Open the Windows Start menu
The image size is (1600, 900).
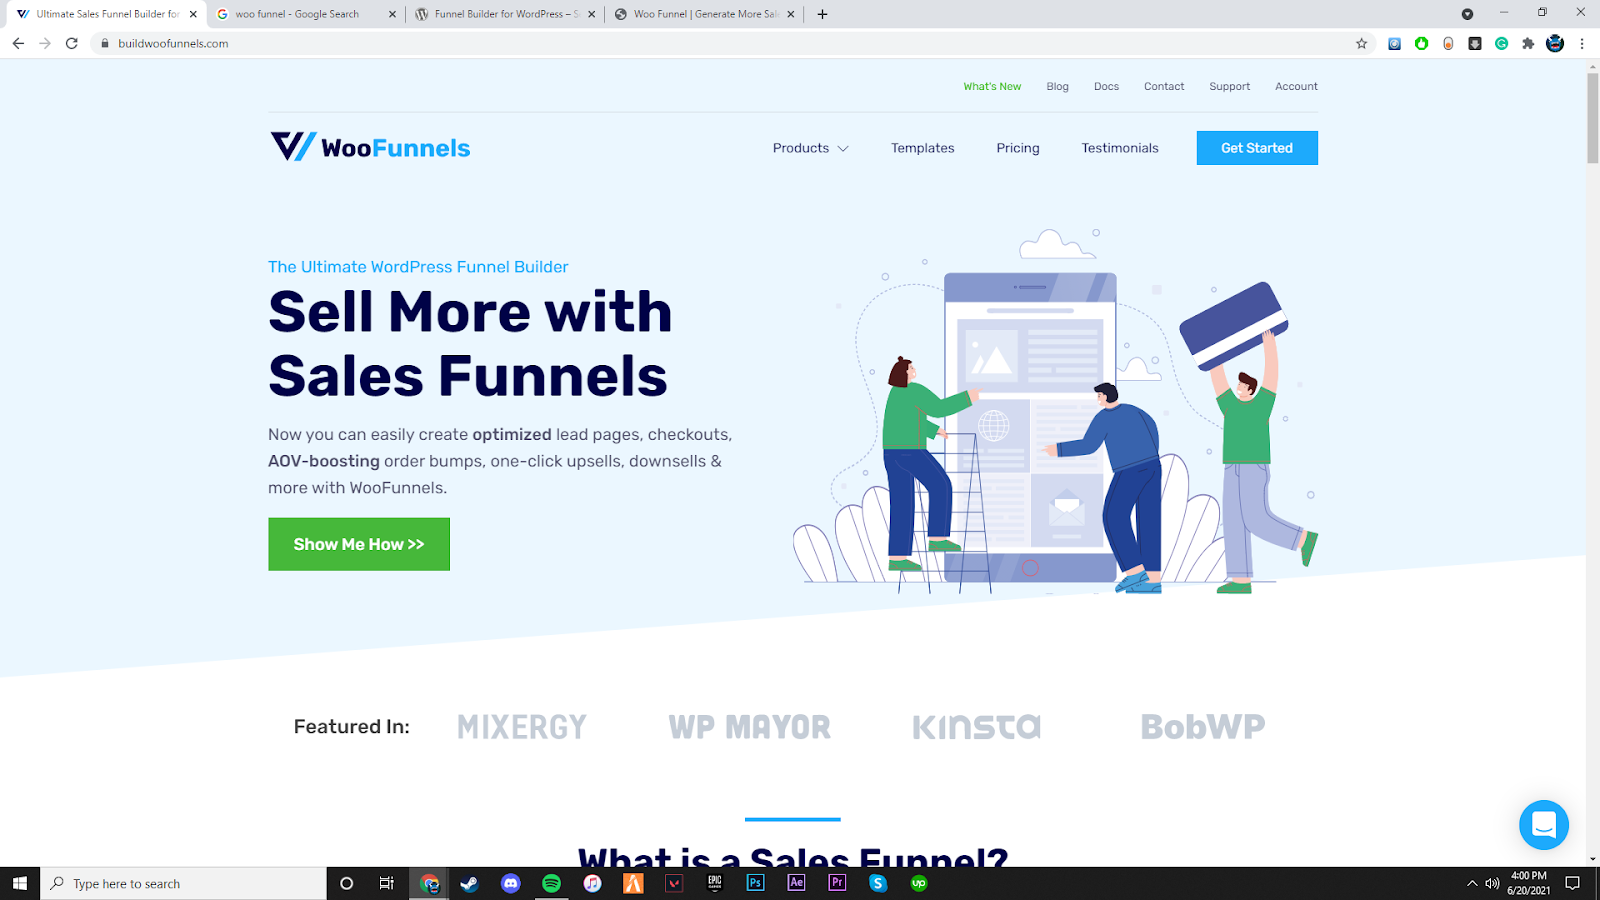pyautogui.click(x=20, y=883)
